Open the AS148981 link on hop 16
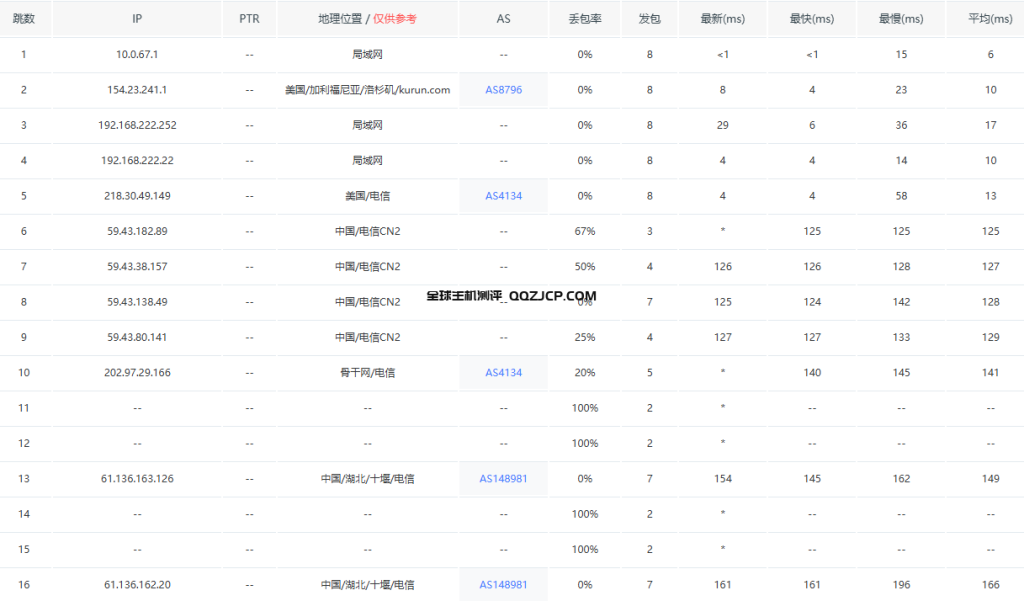 click(x=503, y=584)
